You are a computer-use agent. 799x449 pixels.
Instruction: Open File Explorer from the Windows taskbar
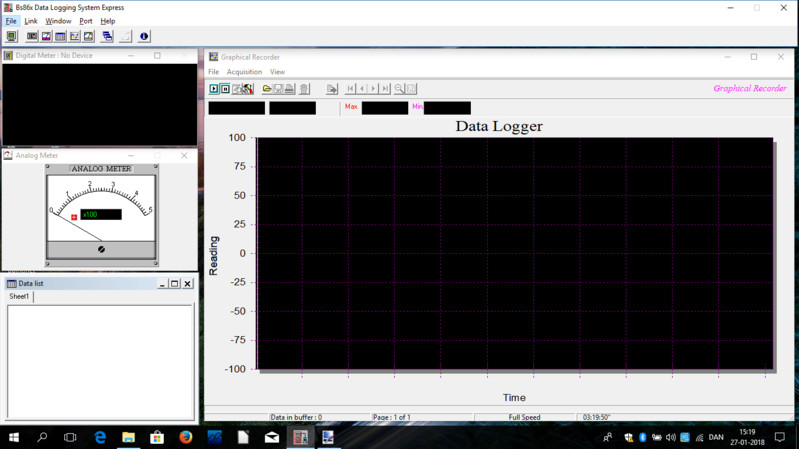point(129,437)
